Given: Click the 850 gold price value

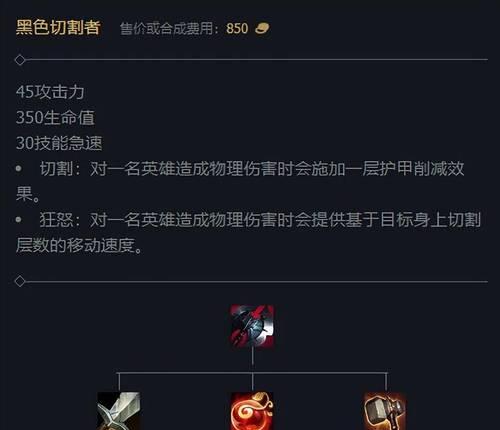Looking at the screenshot, I should (x=237, y=29).
